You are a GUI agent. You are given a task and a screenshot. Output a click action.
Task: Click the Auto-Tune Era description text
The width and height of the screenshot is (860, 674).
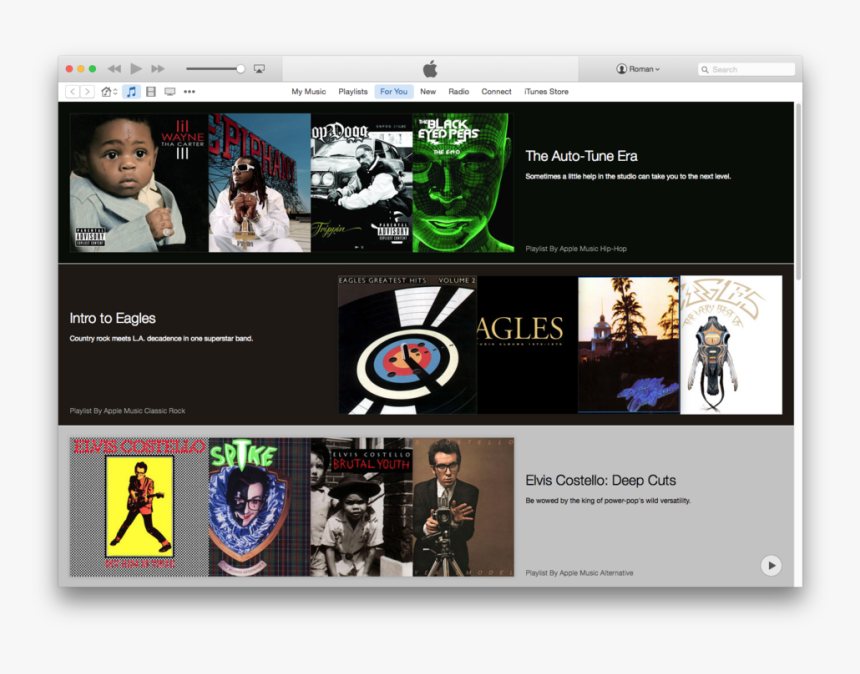coord(628,177)
